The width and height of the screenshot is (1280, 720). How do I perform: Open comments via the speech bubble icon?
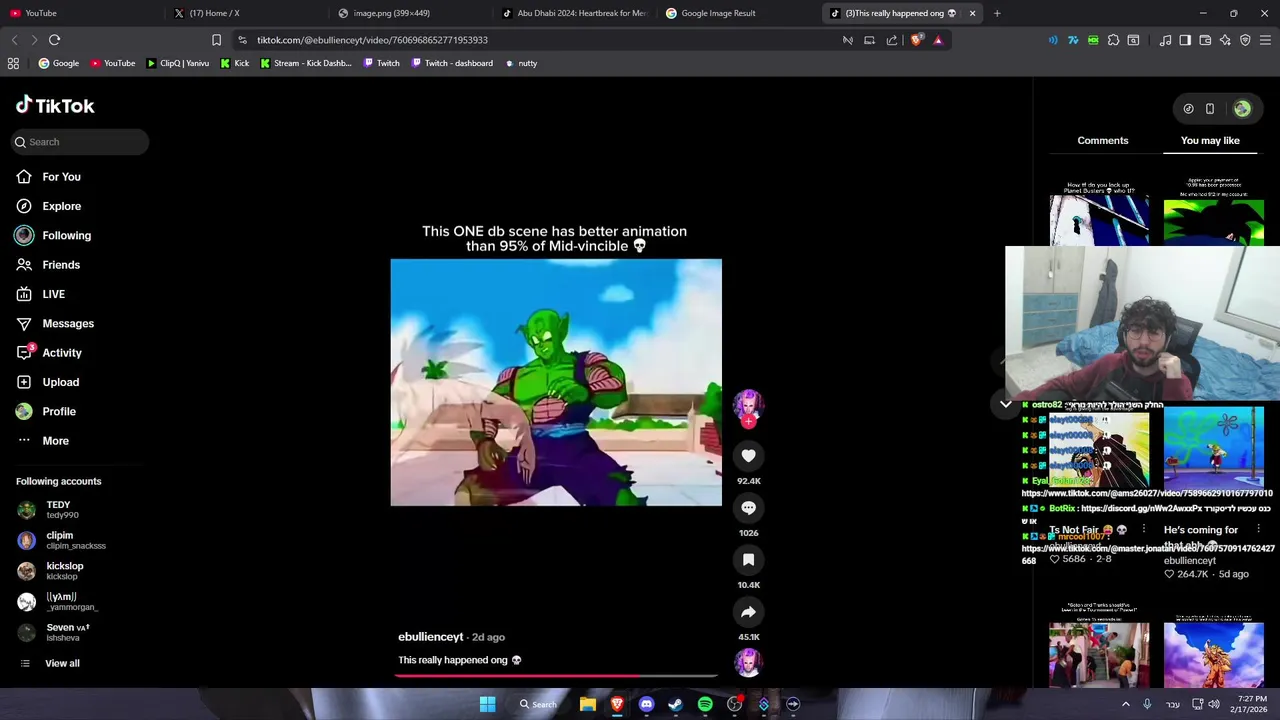point(748,508)
